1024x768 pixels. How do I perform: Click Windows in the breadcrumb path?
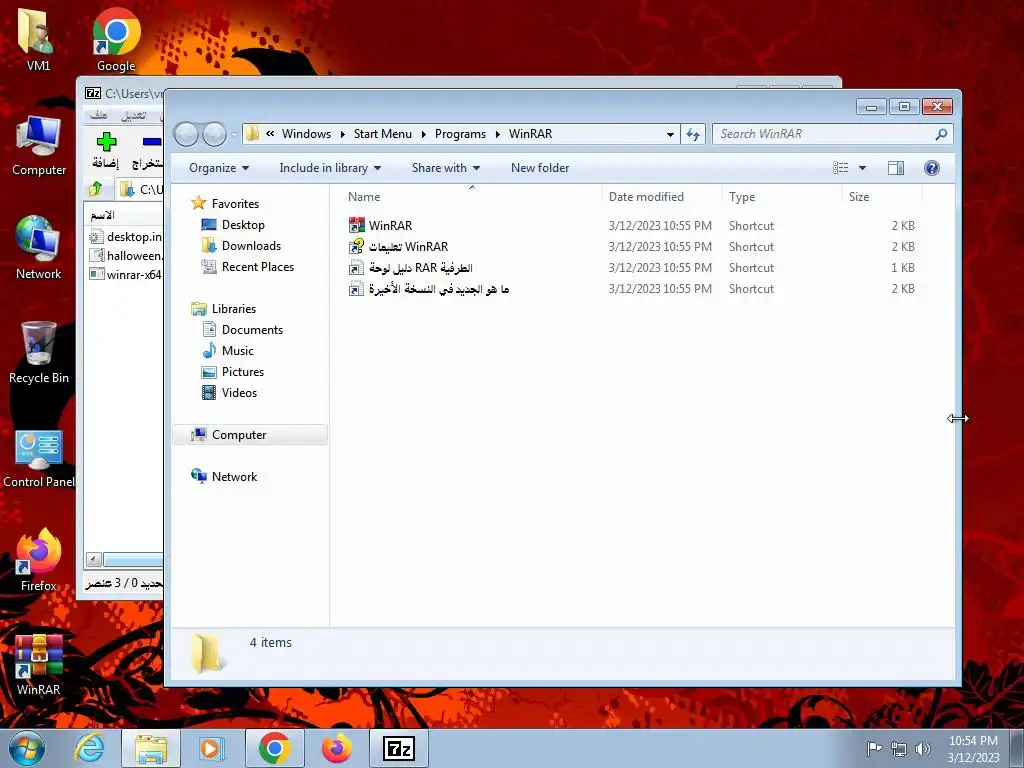306,134
